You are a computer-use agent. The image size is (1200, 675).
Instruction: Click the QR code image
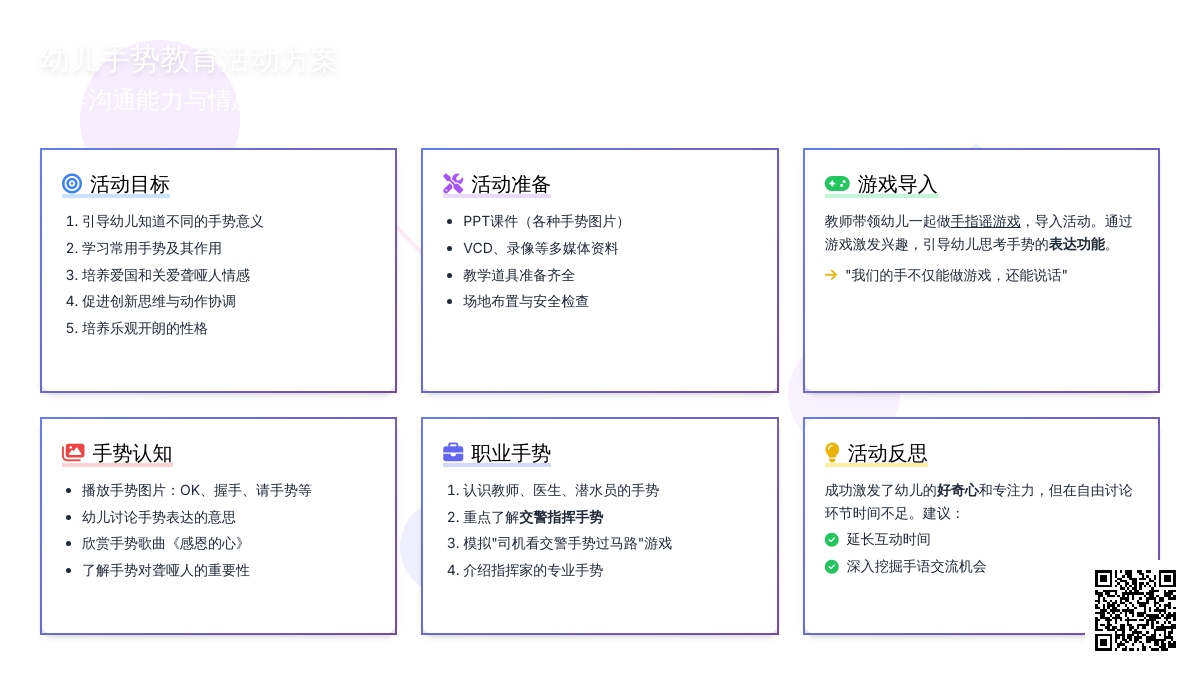(1135, 610)
